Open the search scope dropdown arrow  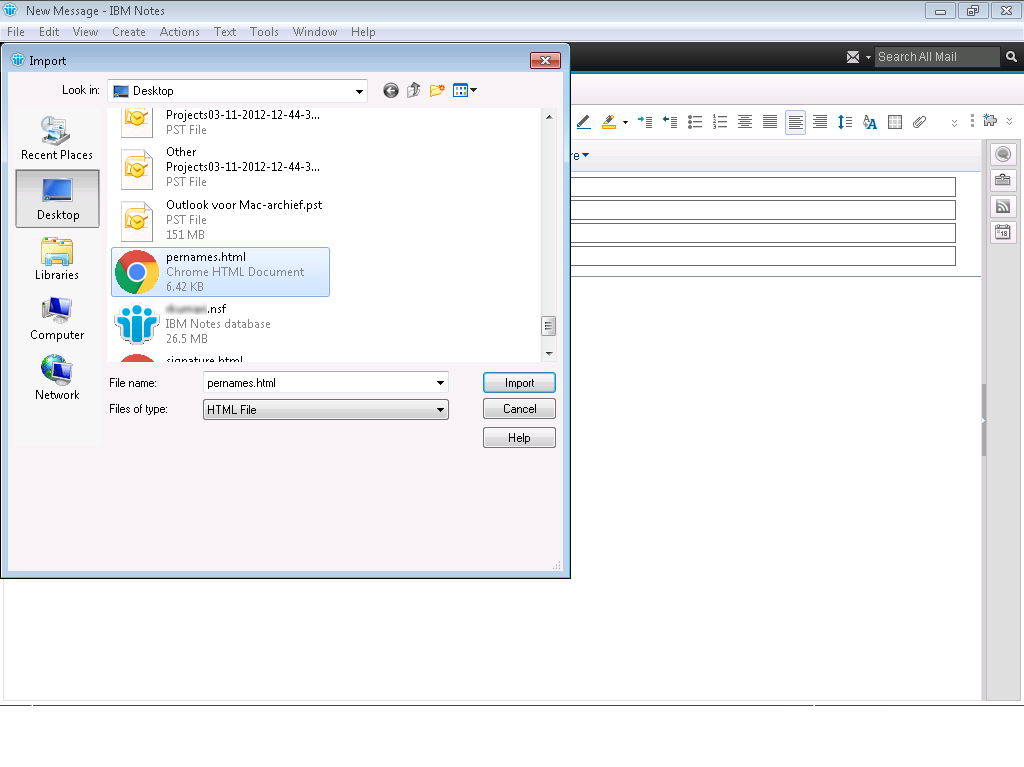click(x=868, y=57)
